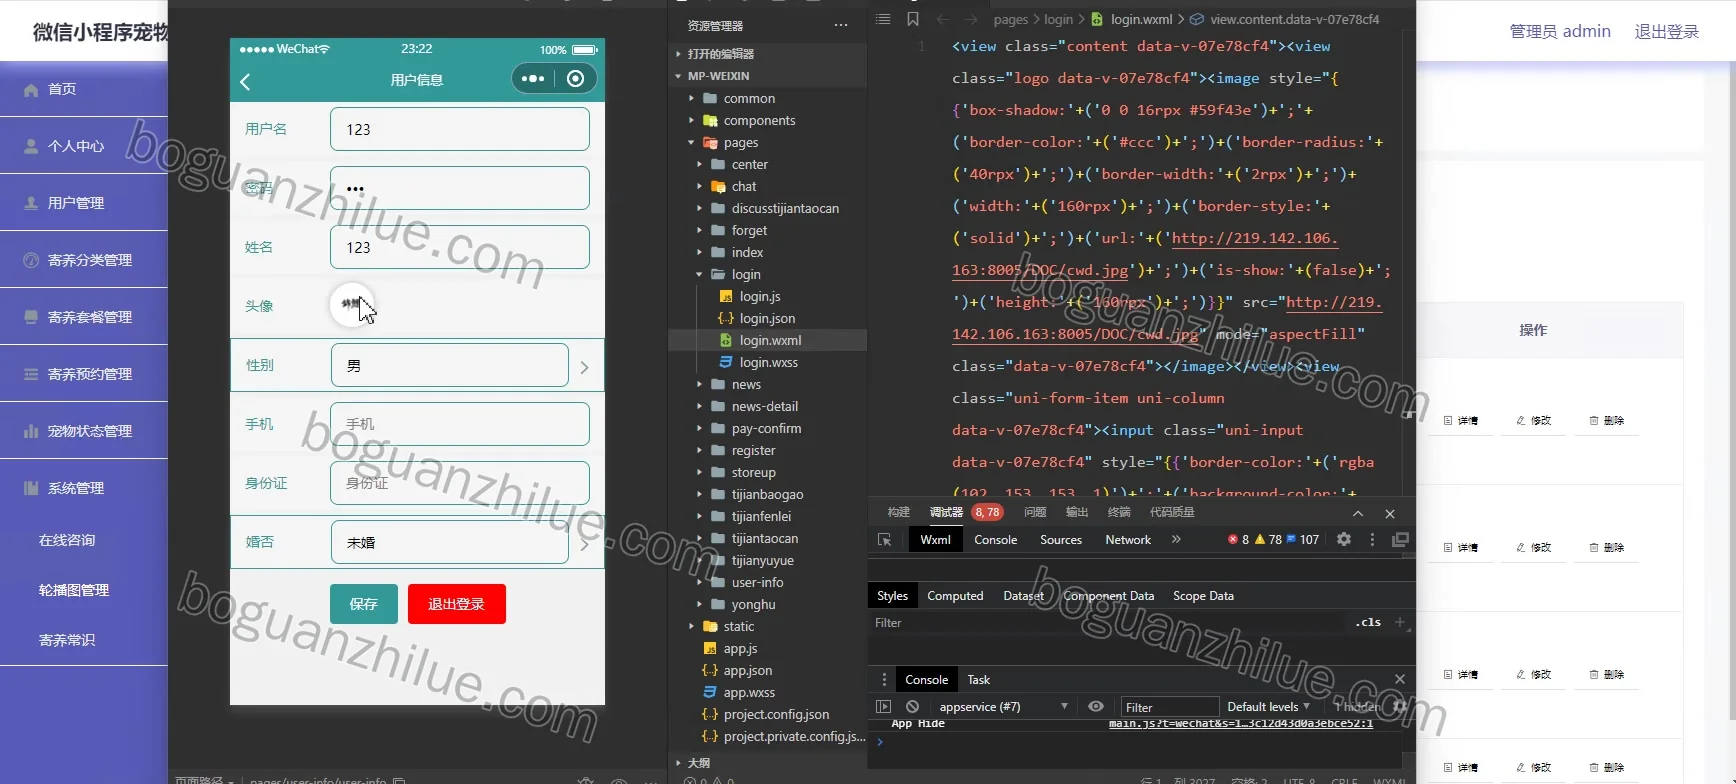This screenshot has height=784, width=1736.
Task: Add new style rule with plus icon
Action: [x=1400, y=622]
